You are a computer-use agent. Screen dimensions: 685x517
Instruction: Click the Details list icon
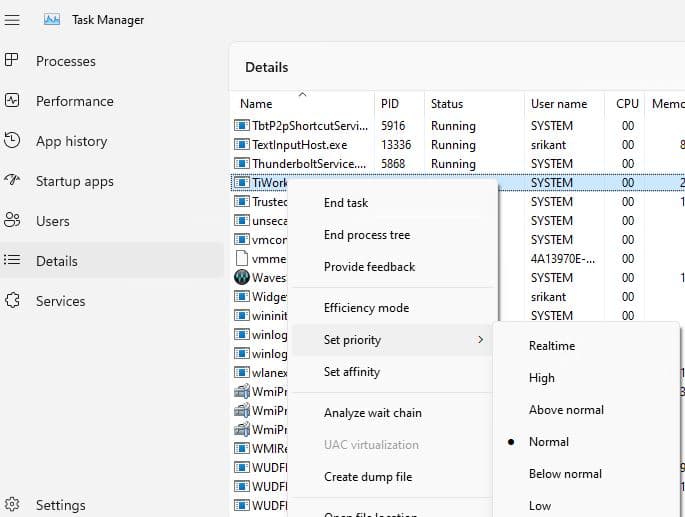(12, 260)
